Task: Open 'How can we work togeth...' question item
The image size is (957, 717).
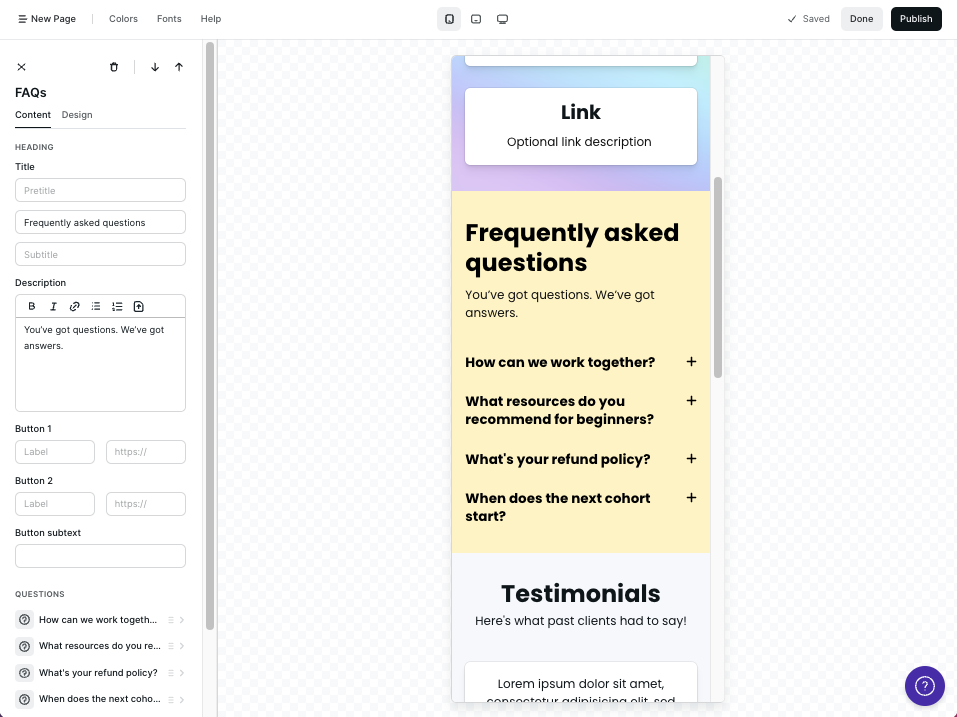Action: click(100, 620)
